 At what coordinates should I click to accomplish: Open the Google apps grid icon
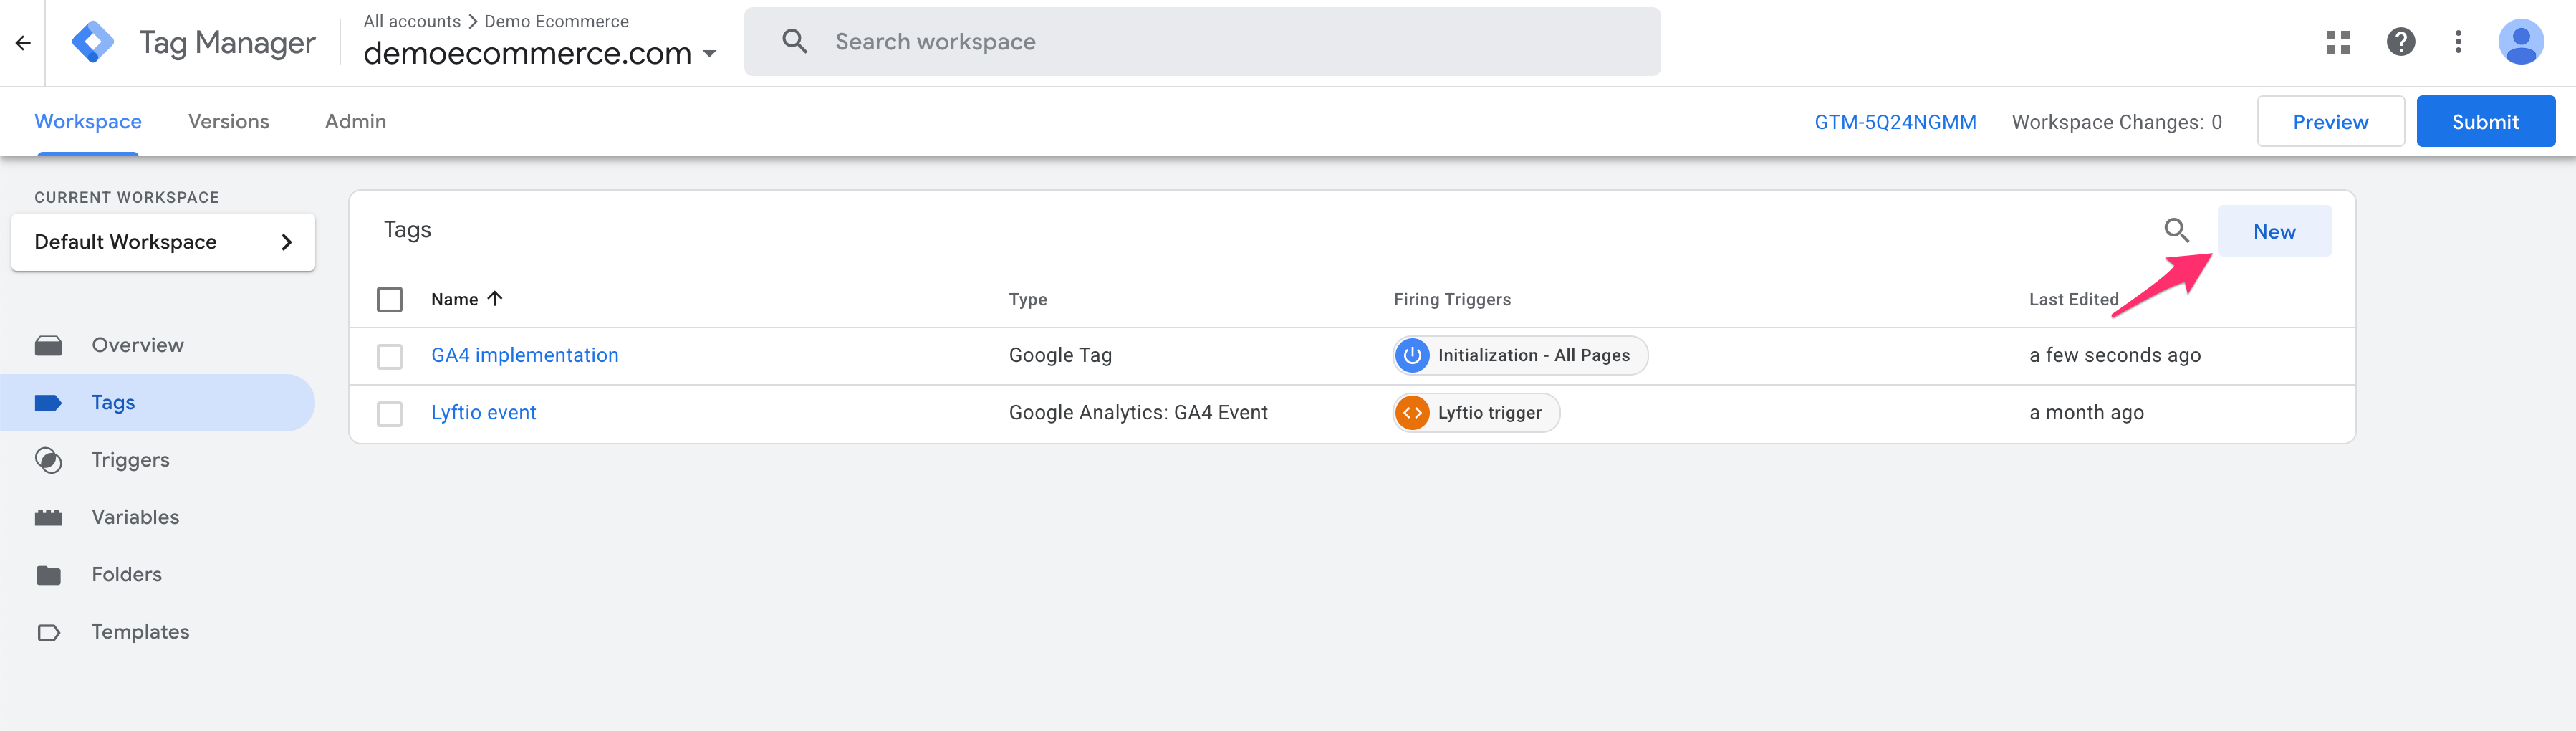2338,41
